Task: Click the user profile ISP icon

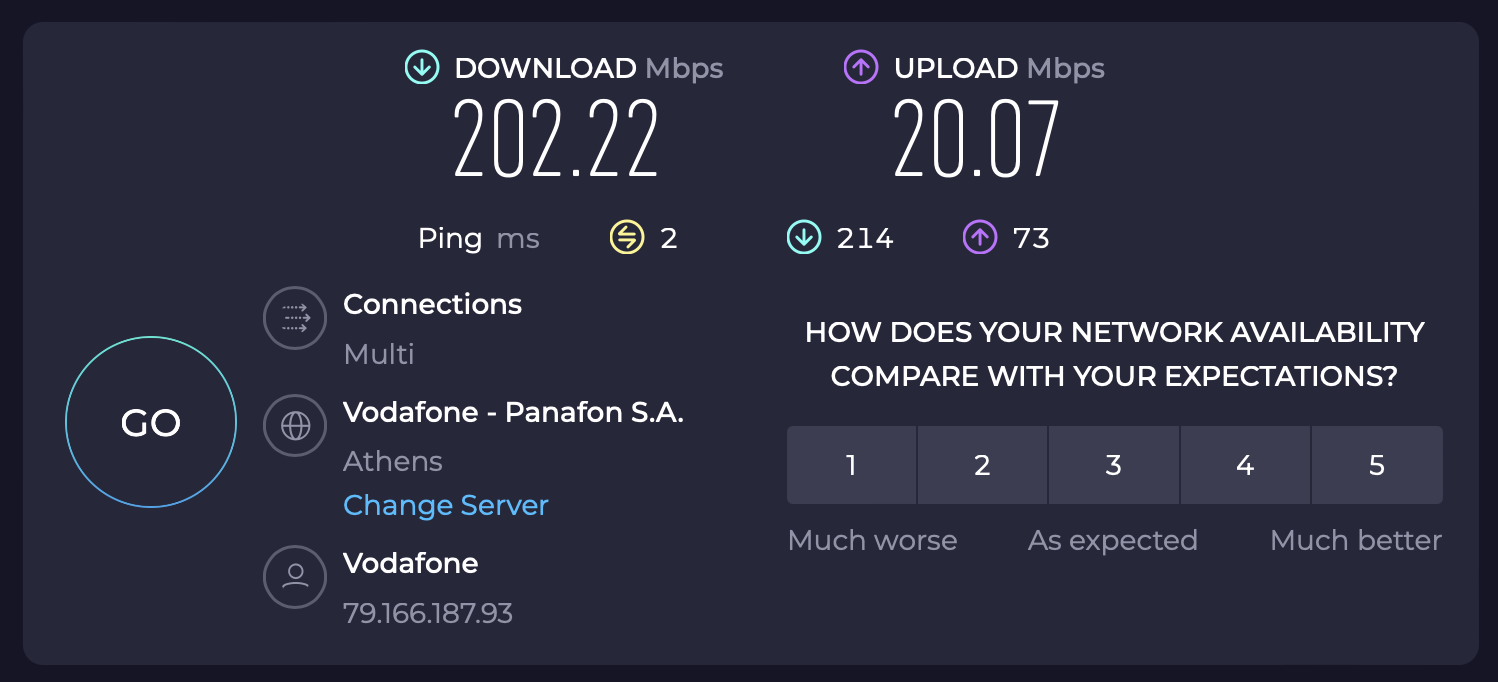Action: tap(295, 576)
